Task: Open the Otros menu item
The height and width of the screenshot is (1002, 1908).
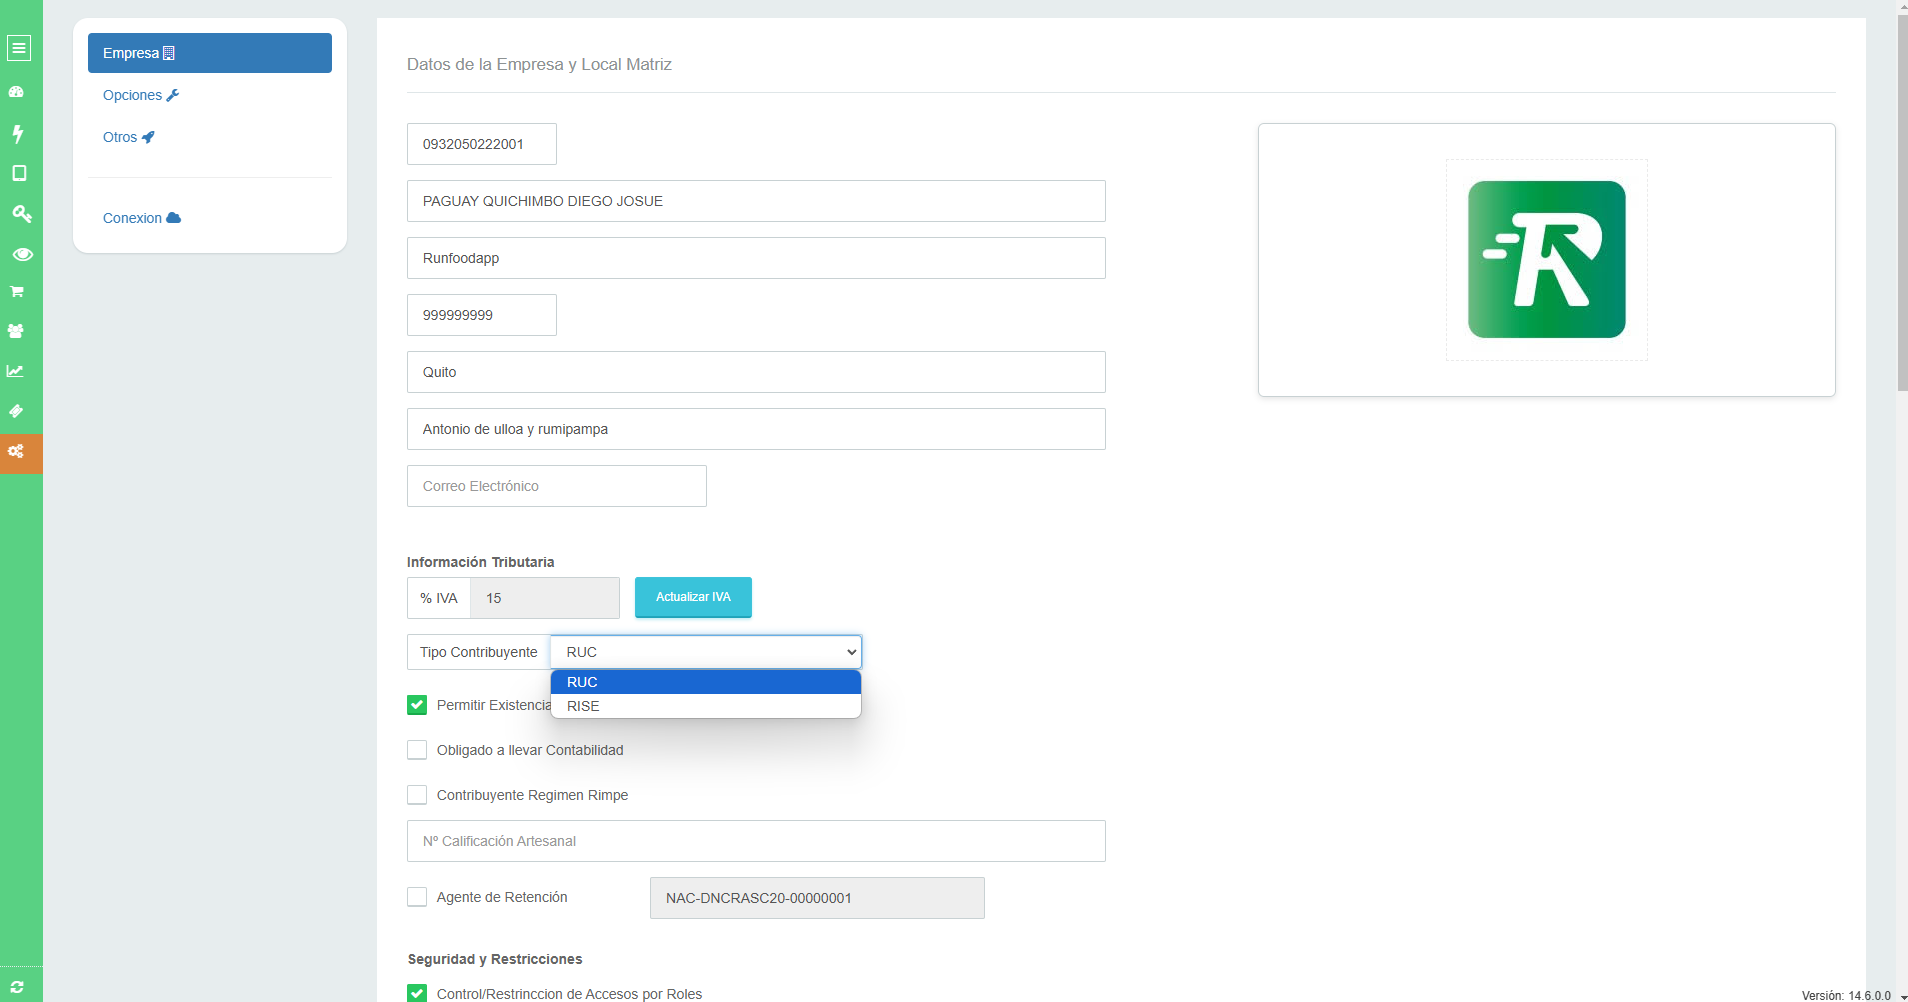Action: (129, 137)
